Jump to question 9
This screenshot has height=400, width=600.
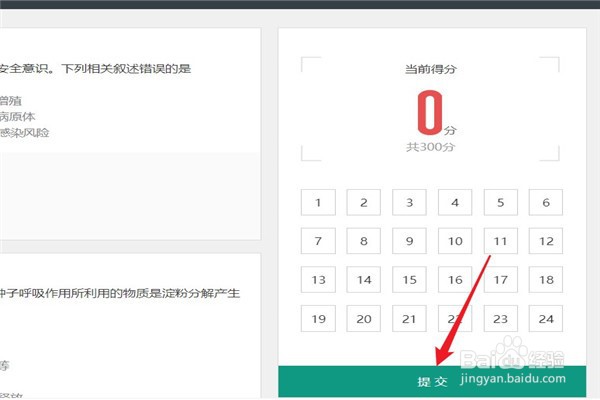[409, 241]
